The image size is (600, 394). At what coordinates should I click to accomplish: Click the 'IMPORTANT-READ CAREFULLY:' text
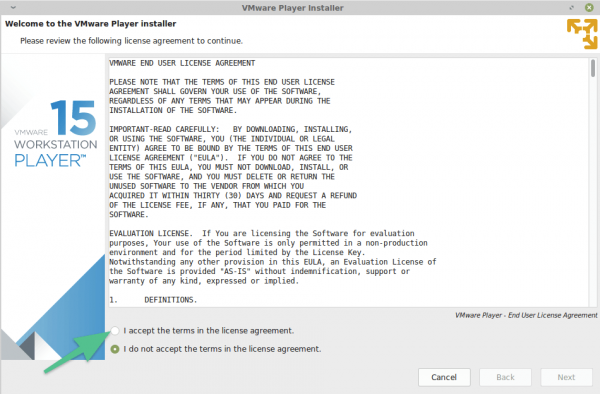pyautogui.click(x=164, y=129)
